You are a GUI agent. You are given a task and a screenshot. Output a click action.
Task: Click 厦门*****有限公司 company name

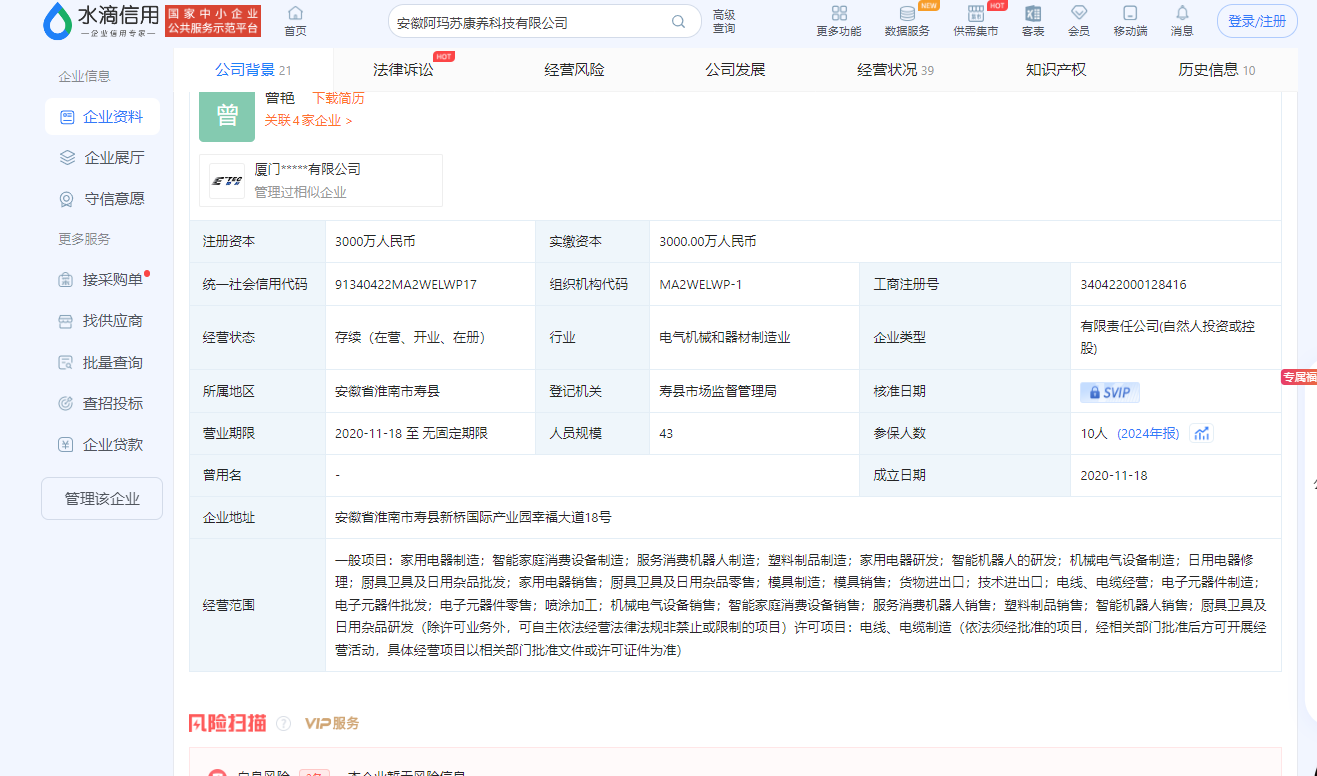tap(307, 170)
